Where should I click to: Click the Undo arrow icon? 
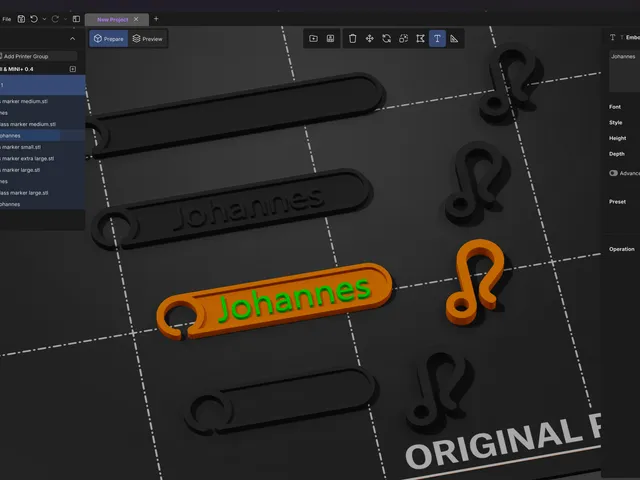(x=34, y=19)
